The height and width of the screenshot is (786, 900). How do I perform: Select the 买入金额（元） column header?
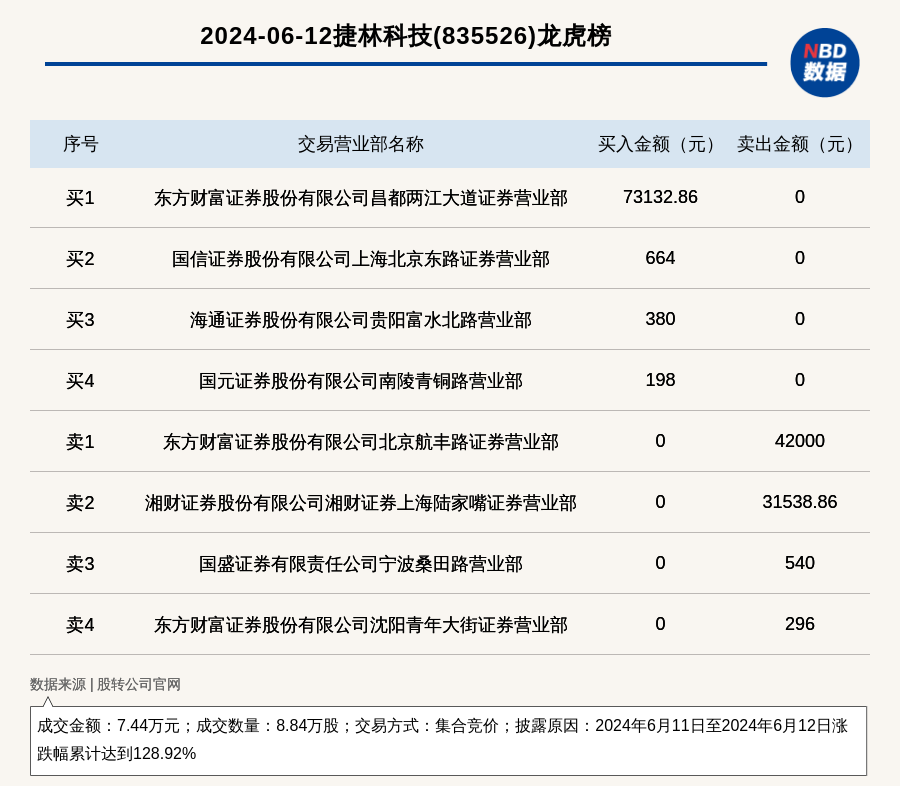point(660,144)
